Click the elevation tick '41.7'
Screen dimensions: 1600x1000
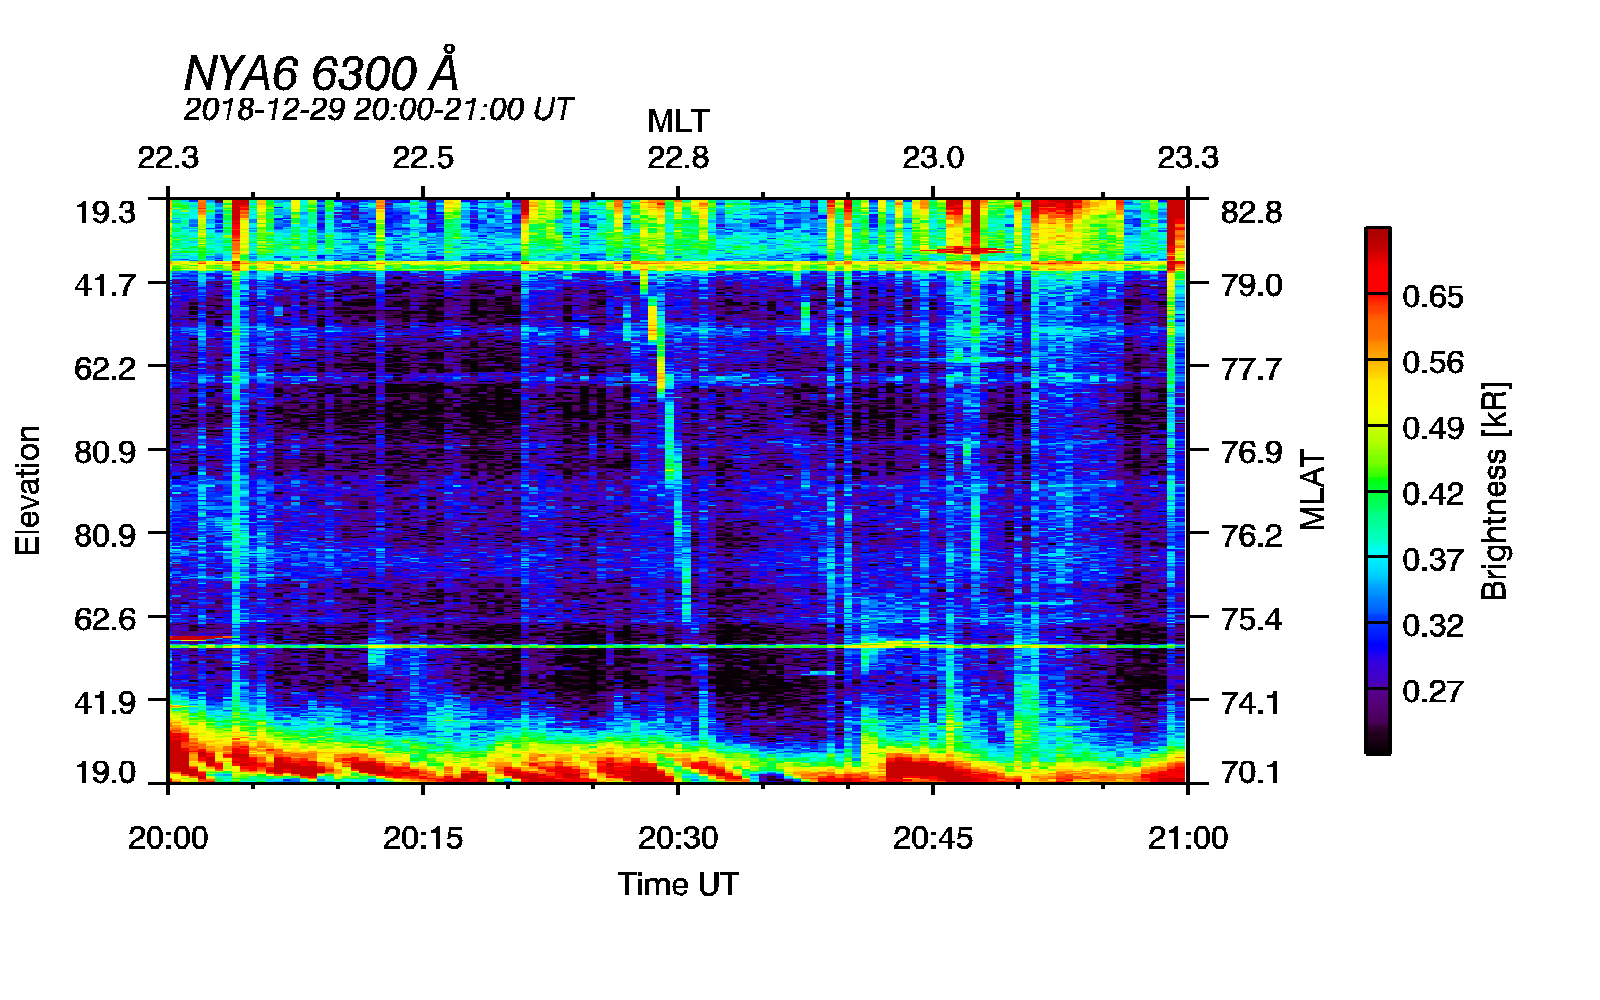click(x=105, y=285)
